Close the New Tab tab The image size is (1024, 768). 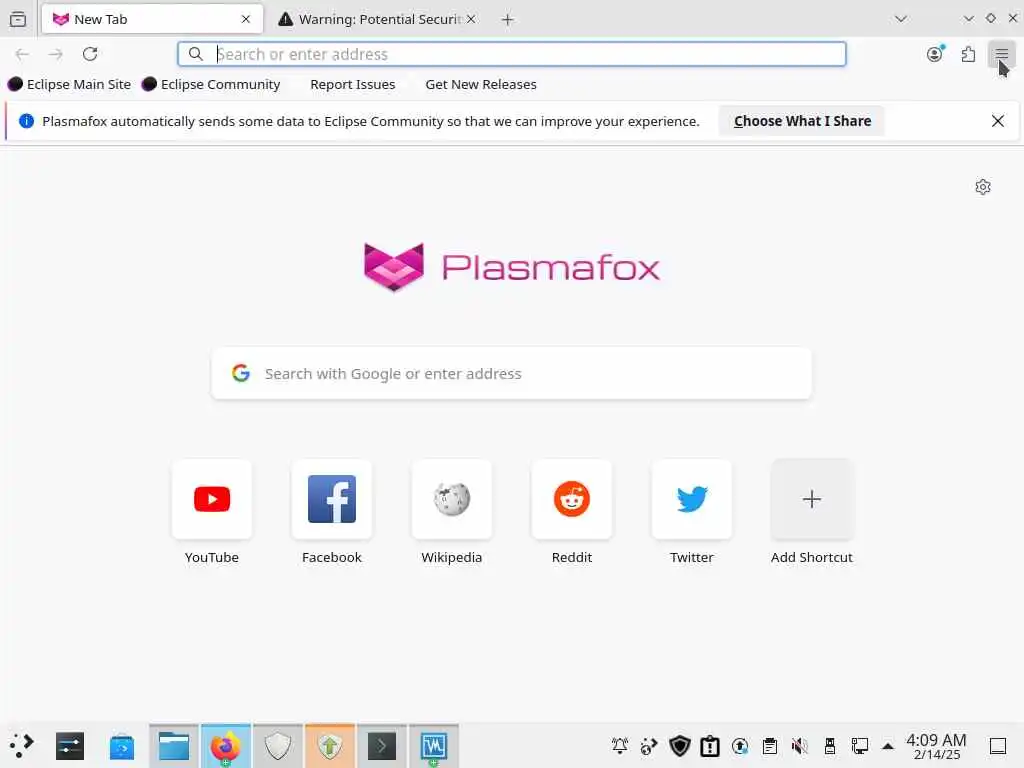pos(246,20)
